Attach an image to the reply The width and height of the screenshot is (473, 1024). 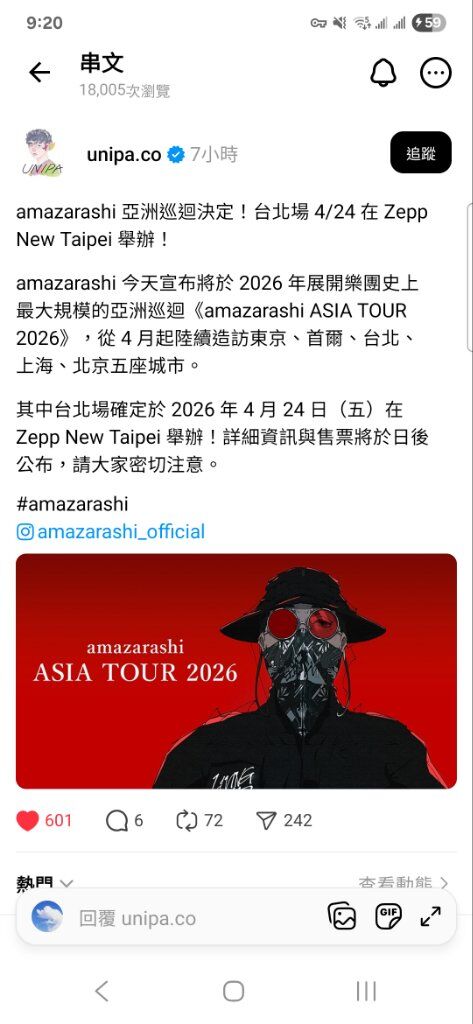click(x=342, y=917)
